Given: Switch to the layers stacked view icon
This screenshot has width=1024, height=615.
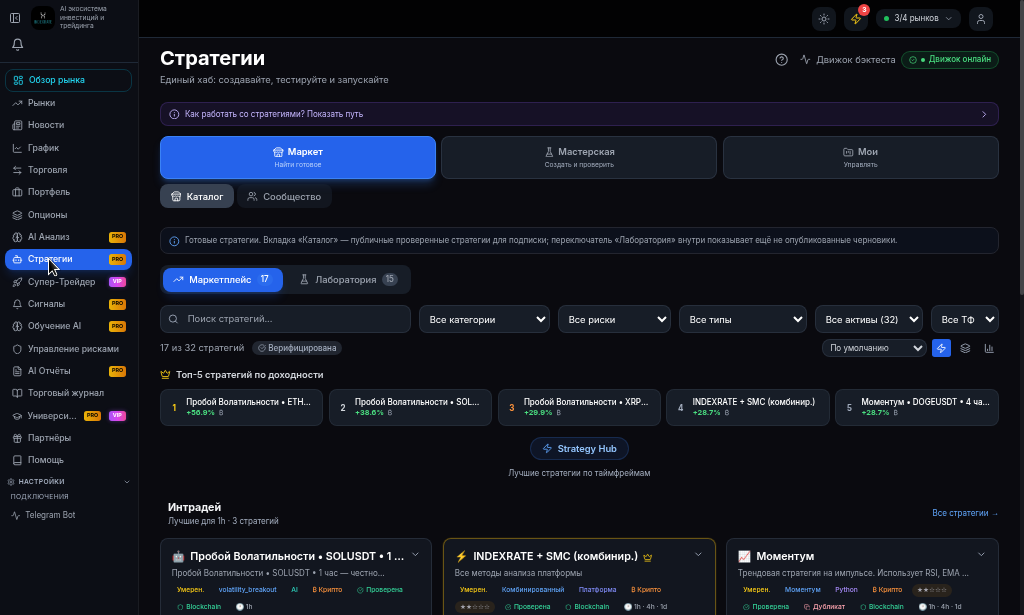Looking at the screenshot, I should (x=965, y=349).
